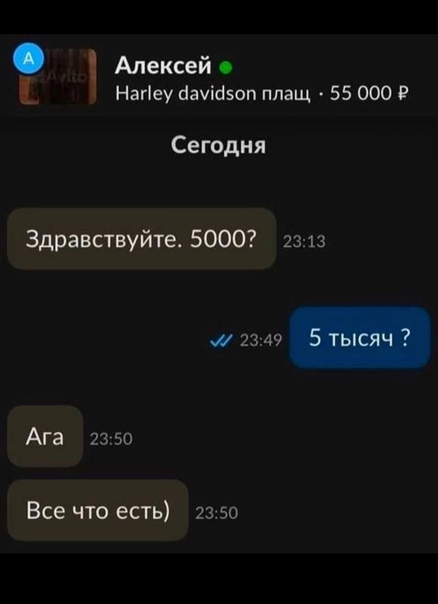Viewport: 438px width, 604px height.
Task: Tap the 23:49 sent timestamp
Action: tap(261, 340)
